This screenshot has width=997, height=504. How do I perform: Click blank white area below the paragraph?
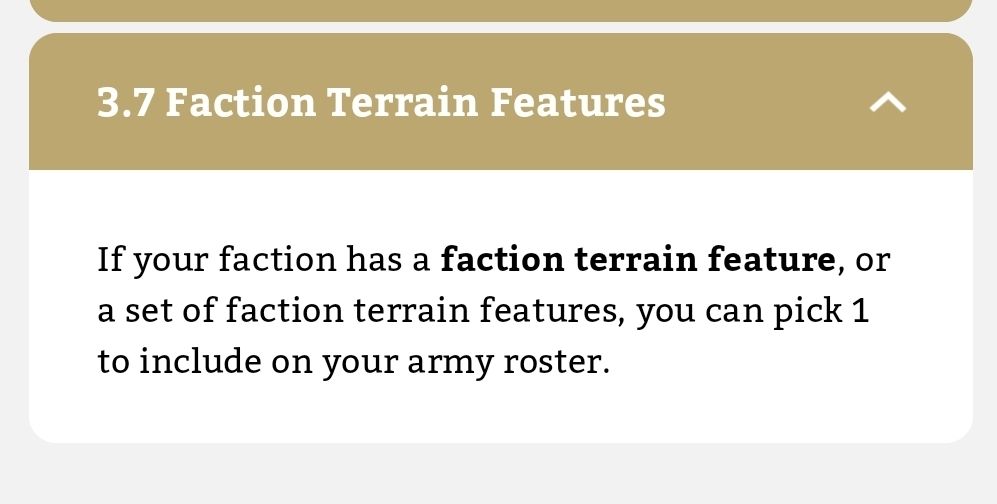coord(500,412)
